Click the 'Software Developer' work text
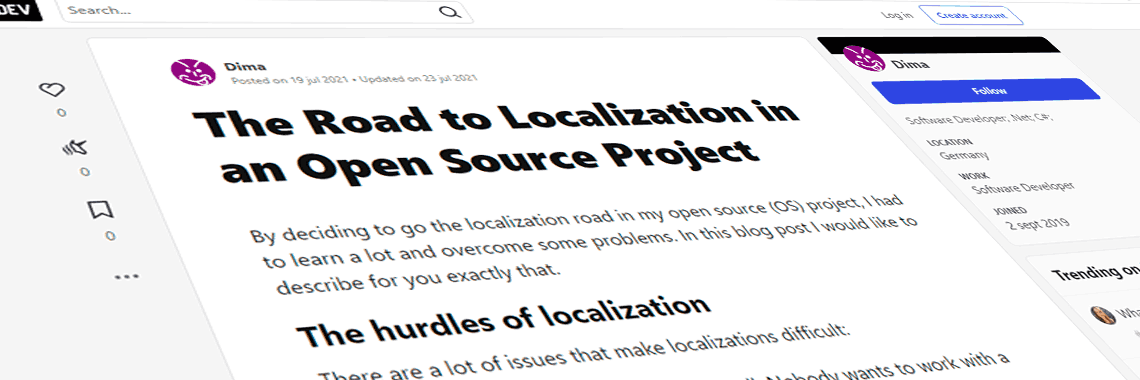The image size is (1140, 380). coord(1022,188)
